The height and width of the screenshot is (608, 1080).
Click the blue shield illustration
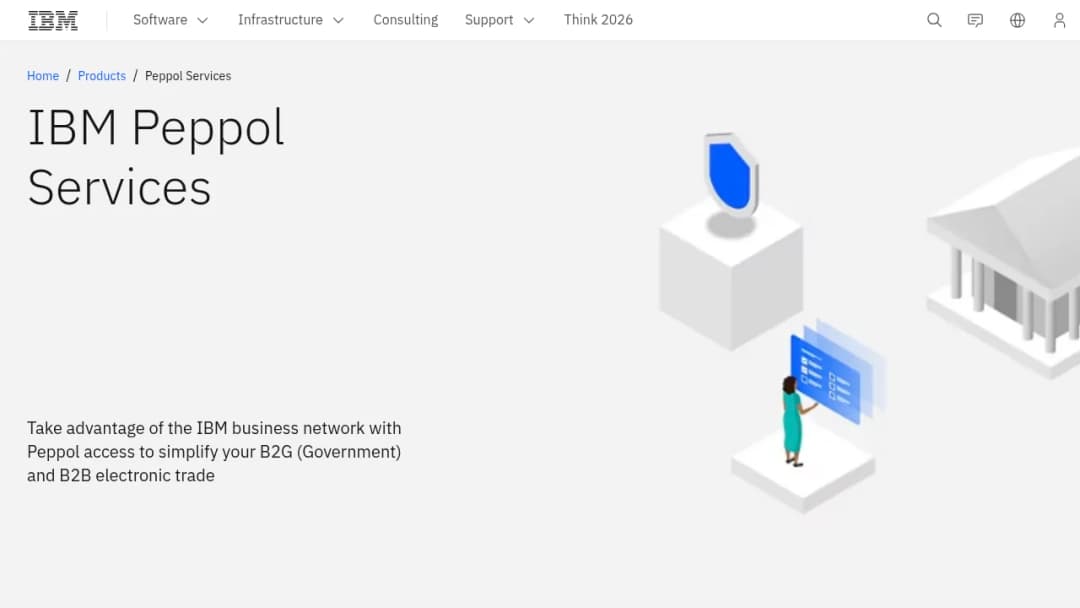[x=731, y=175]
